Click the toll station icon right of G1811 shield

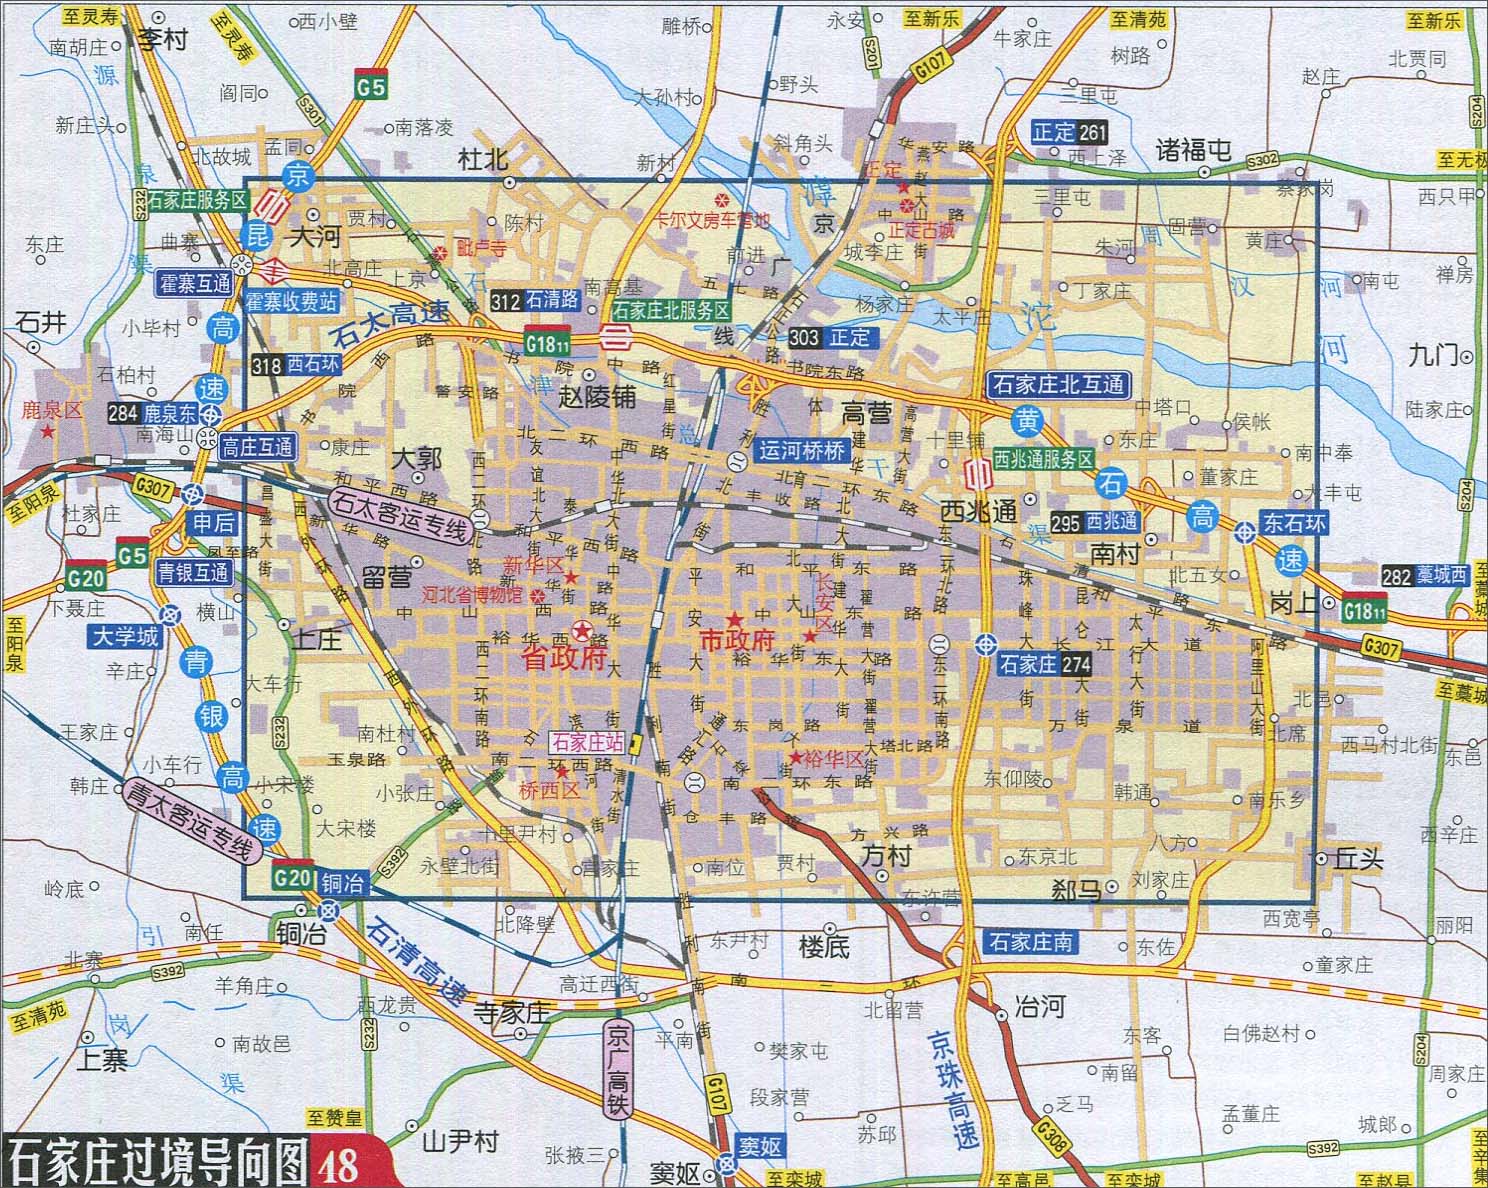pos(613,338)
